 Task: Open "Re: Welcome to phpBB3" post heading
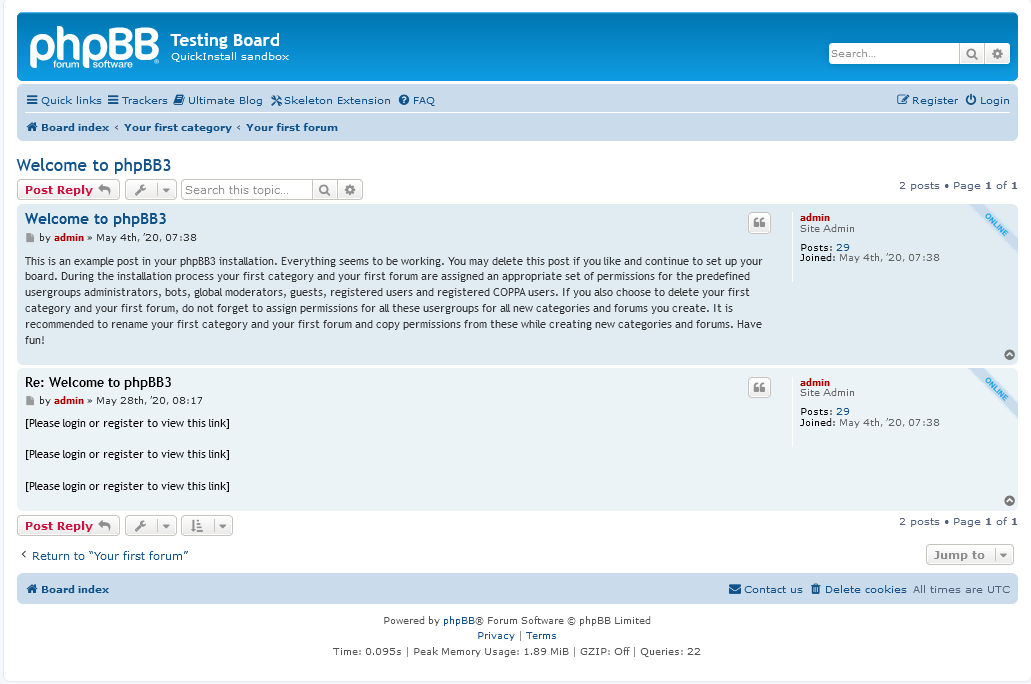coord(98,383)
